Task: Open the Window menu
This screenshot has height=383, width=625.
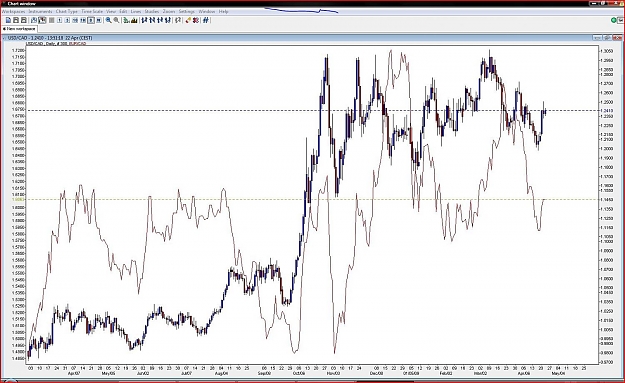Action: [207, 12]
